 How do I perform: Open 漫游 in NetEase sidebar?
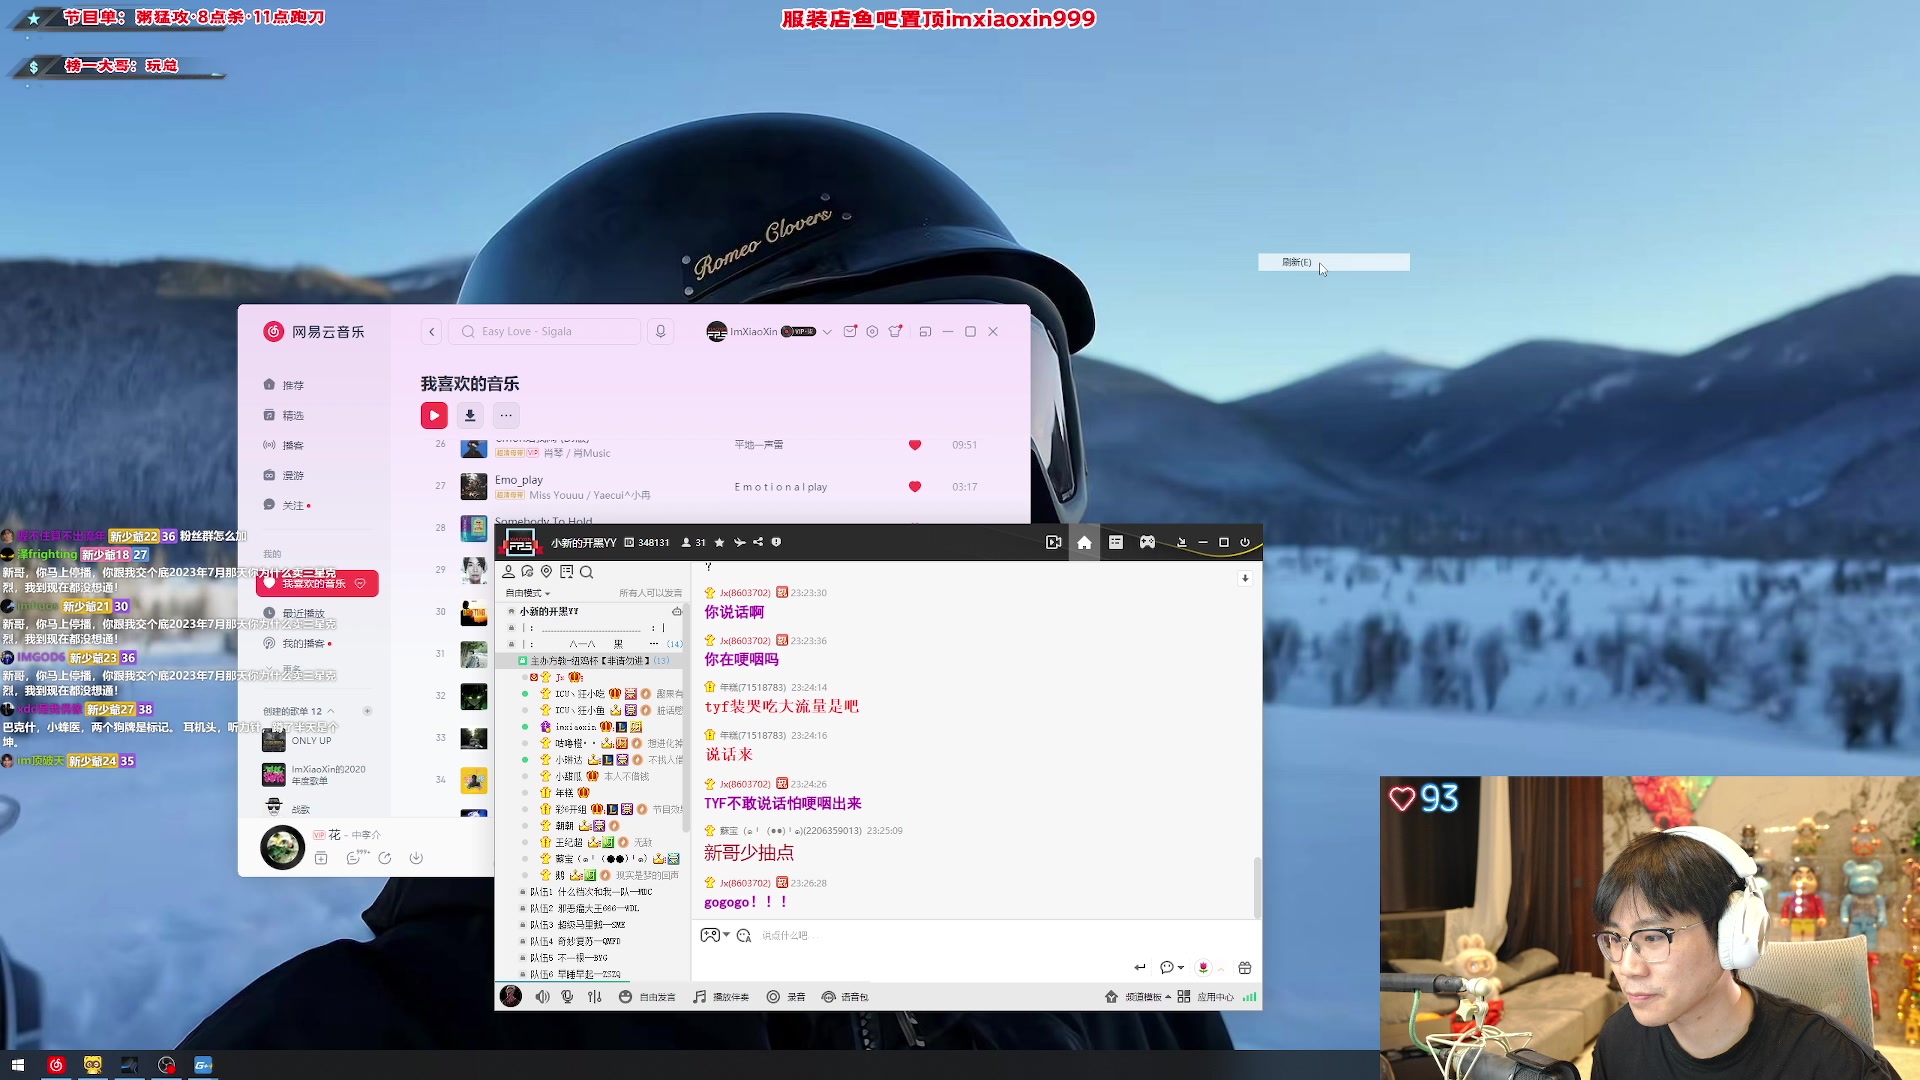(x=283, y=475)
